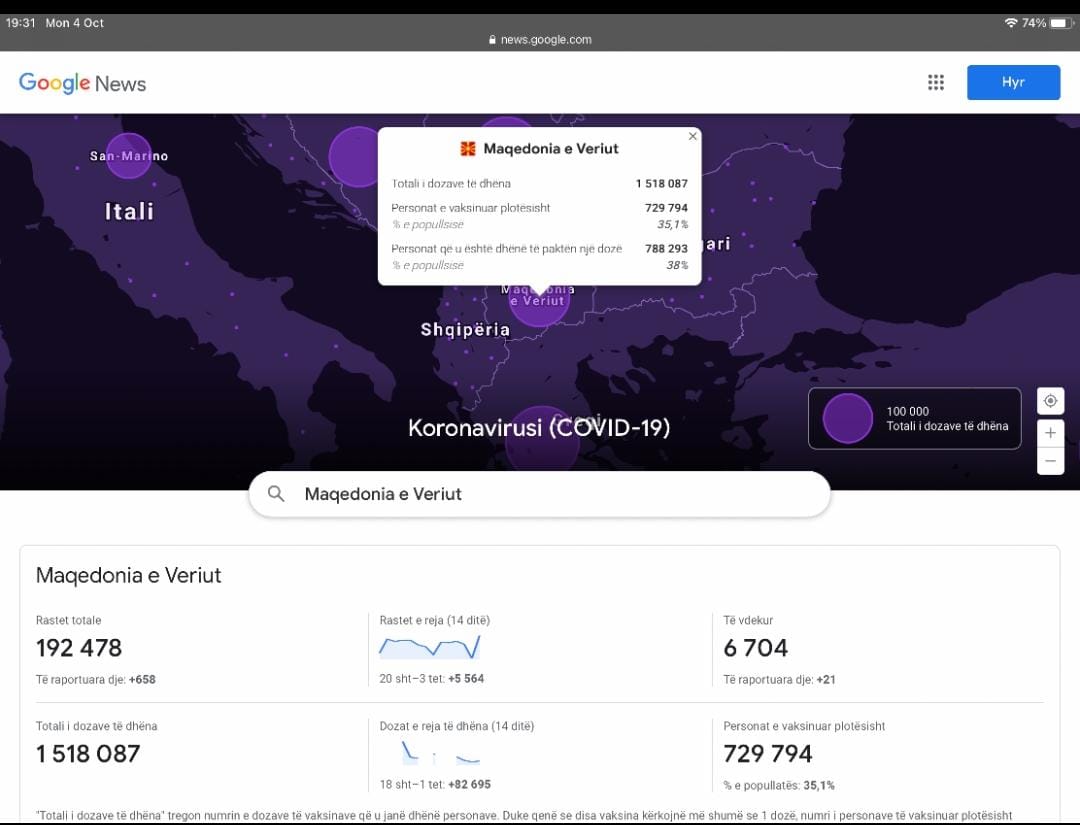Click the North Macedonia flag icon in popup
1080x825 pixels.
[468, 149]
